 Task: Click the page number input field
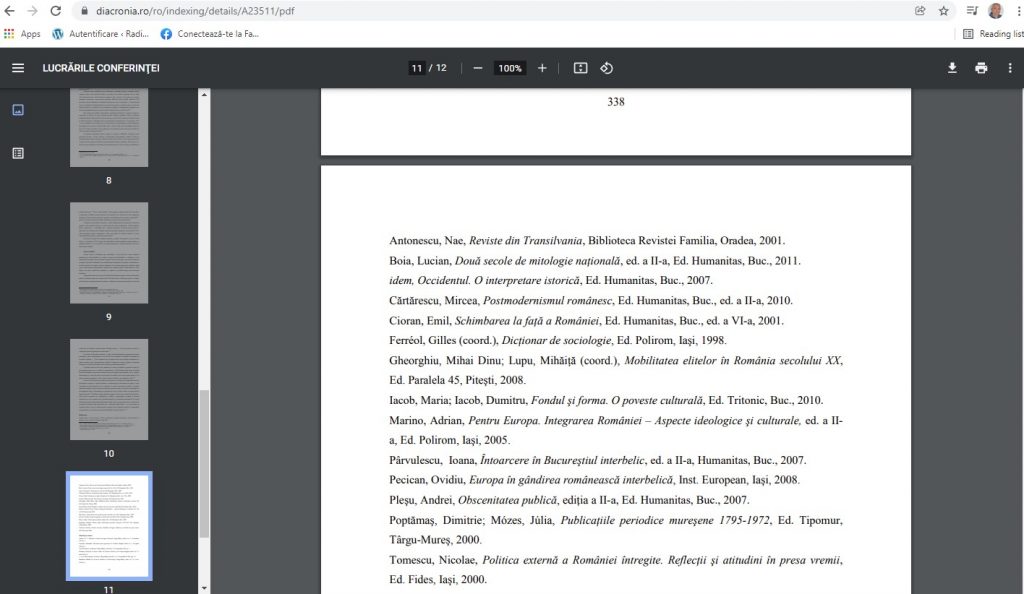pyautogui.click(x=416, y=68)
